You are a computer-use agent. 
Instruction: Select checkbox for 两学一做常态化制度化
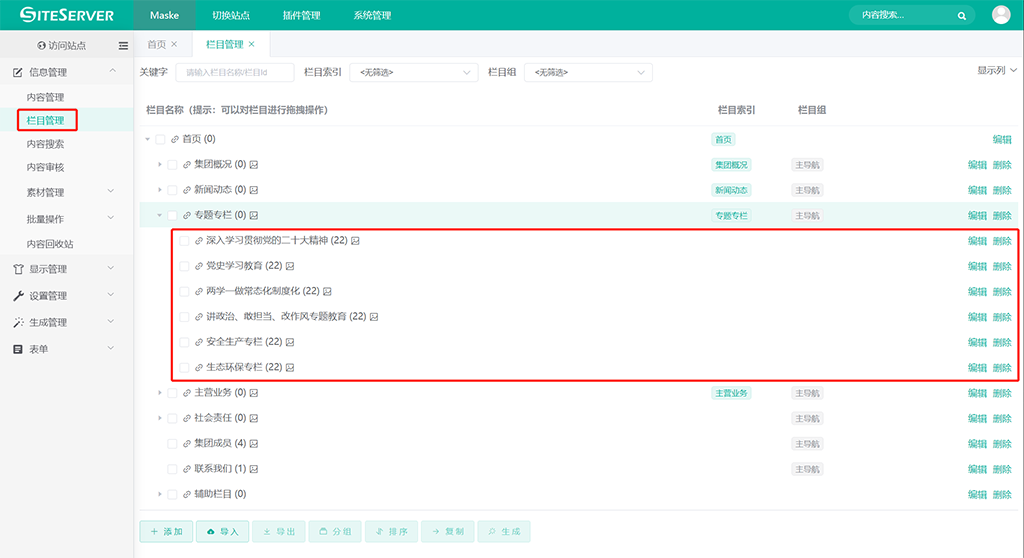184,292
